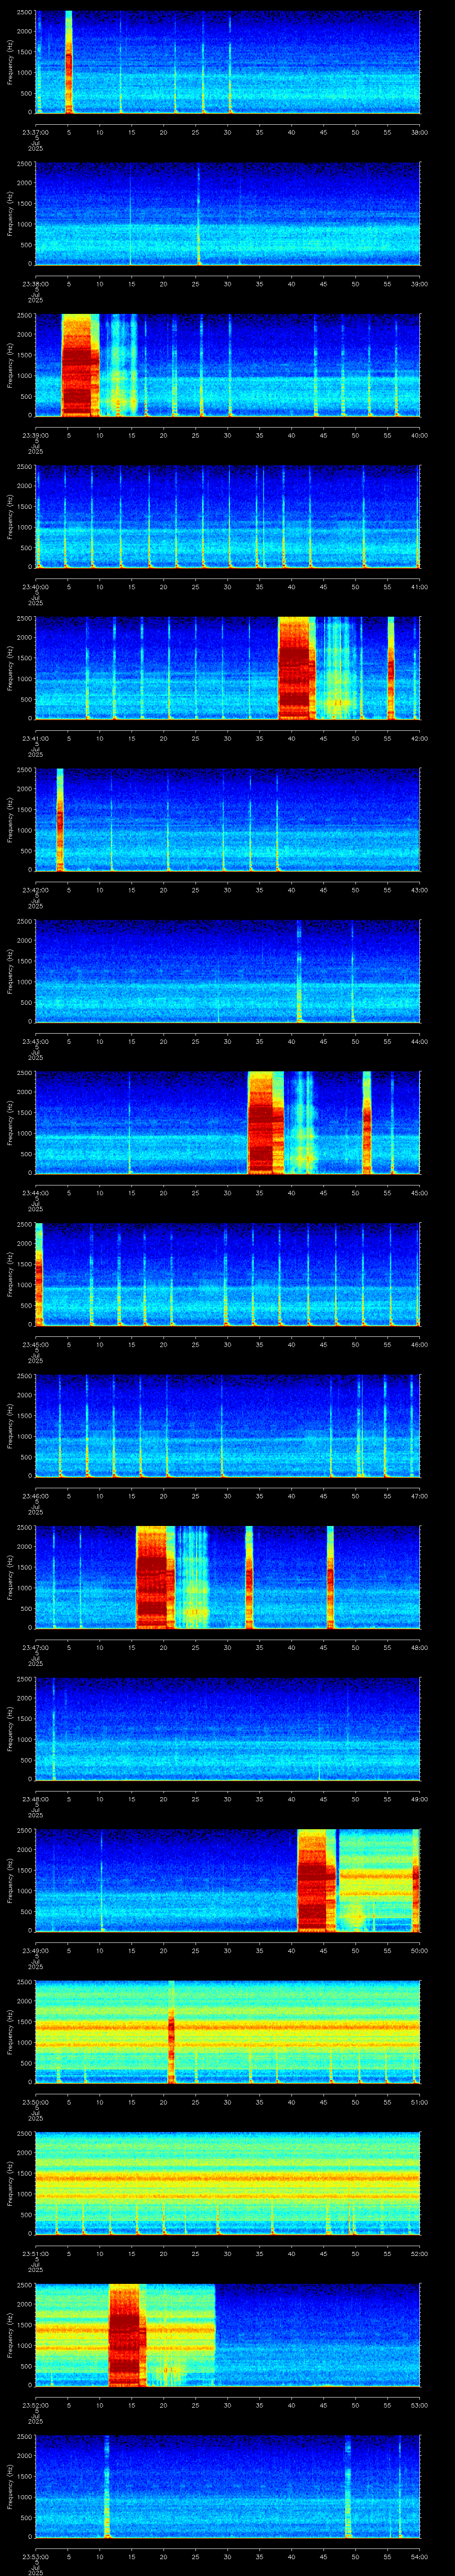The width and height of the screenshot is (455, 2576).
Task: Open the quiet 23:43 spectrogram panel
Action: pyautogui.click(x=227, y=971)
